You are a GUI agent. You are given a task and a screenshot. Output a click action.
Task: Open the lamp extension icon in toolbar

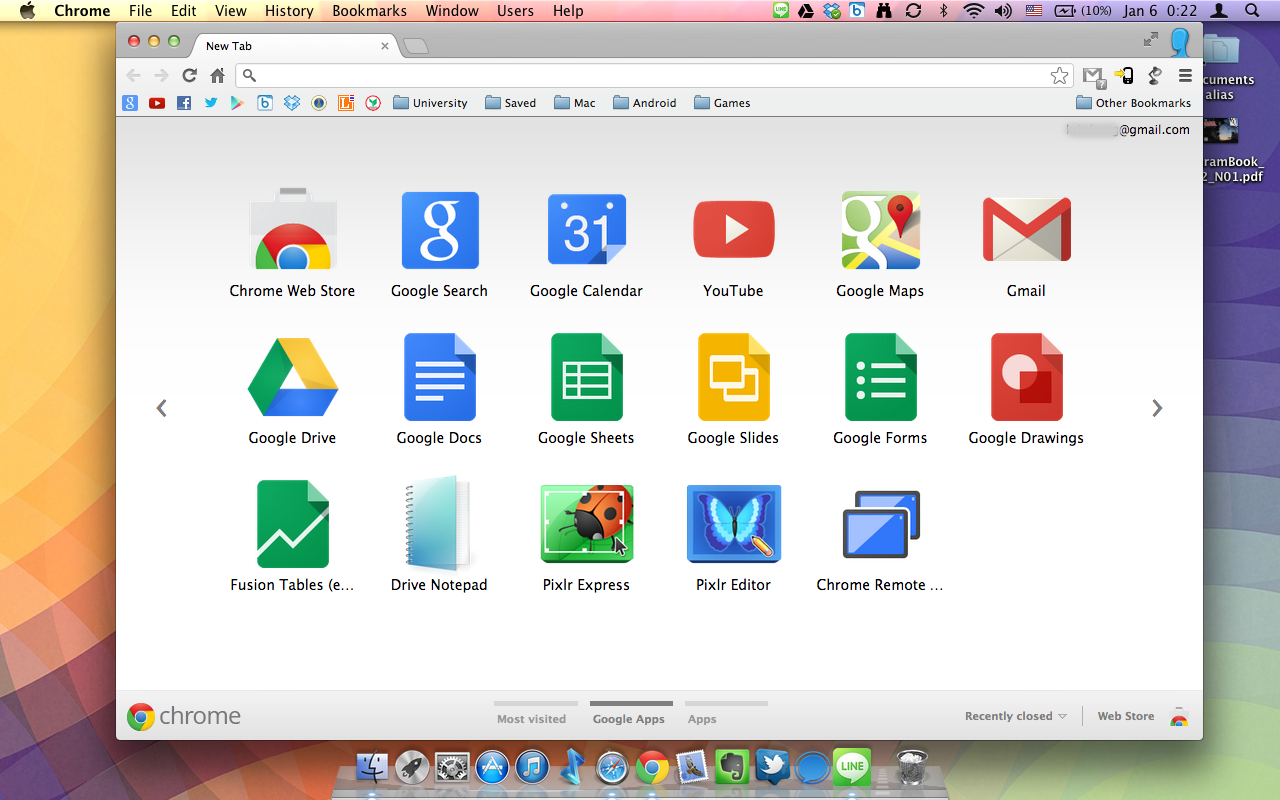tap(1155, 75)
